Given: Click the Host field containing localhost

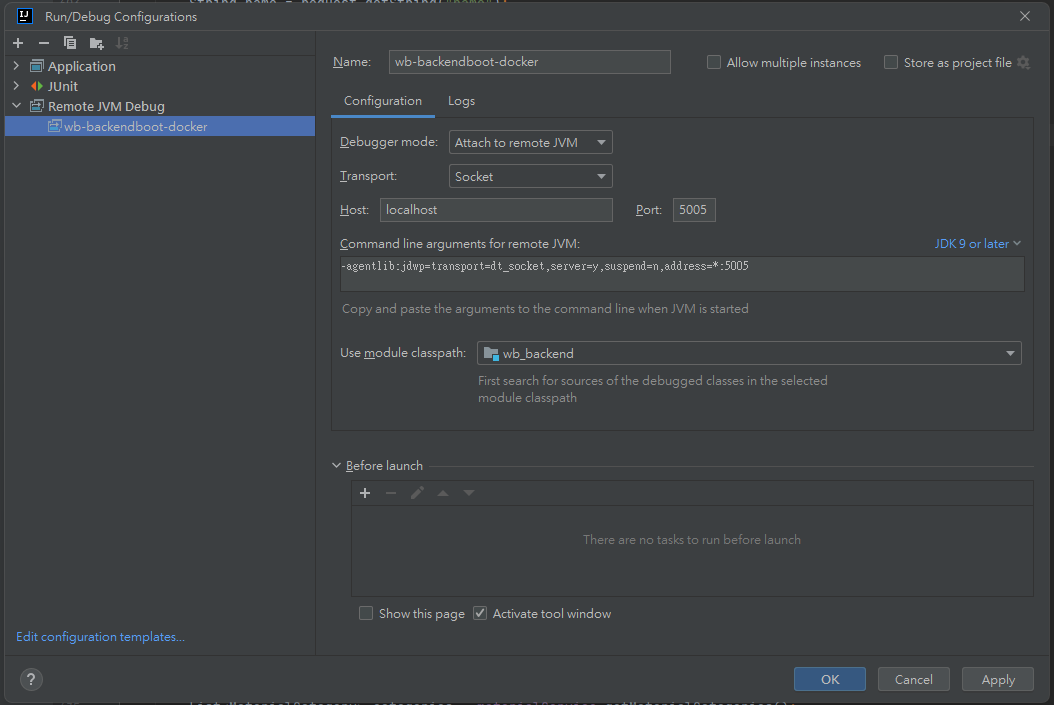Looking at the screenshot, I should [496, 210].
